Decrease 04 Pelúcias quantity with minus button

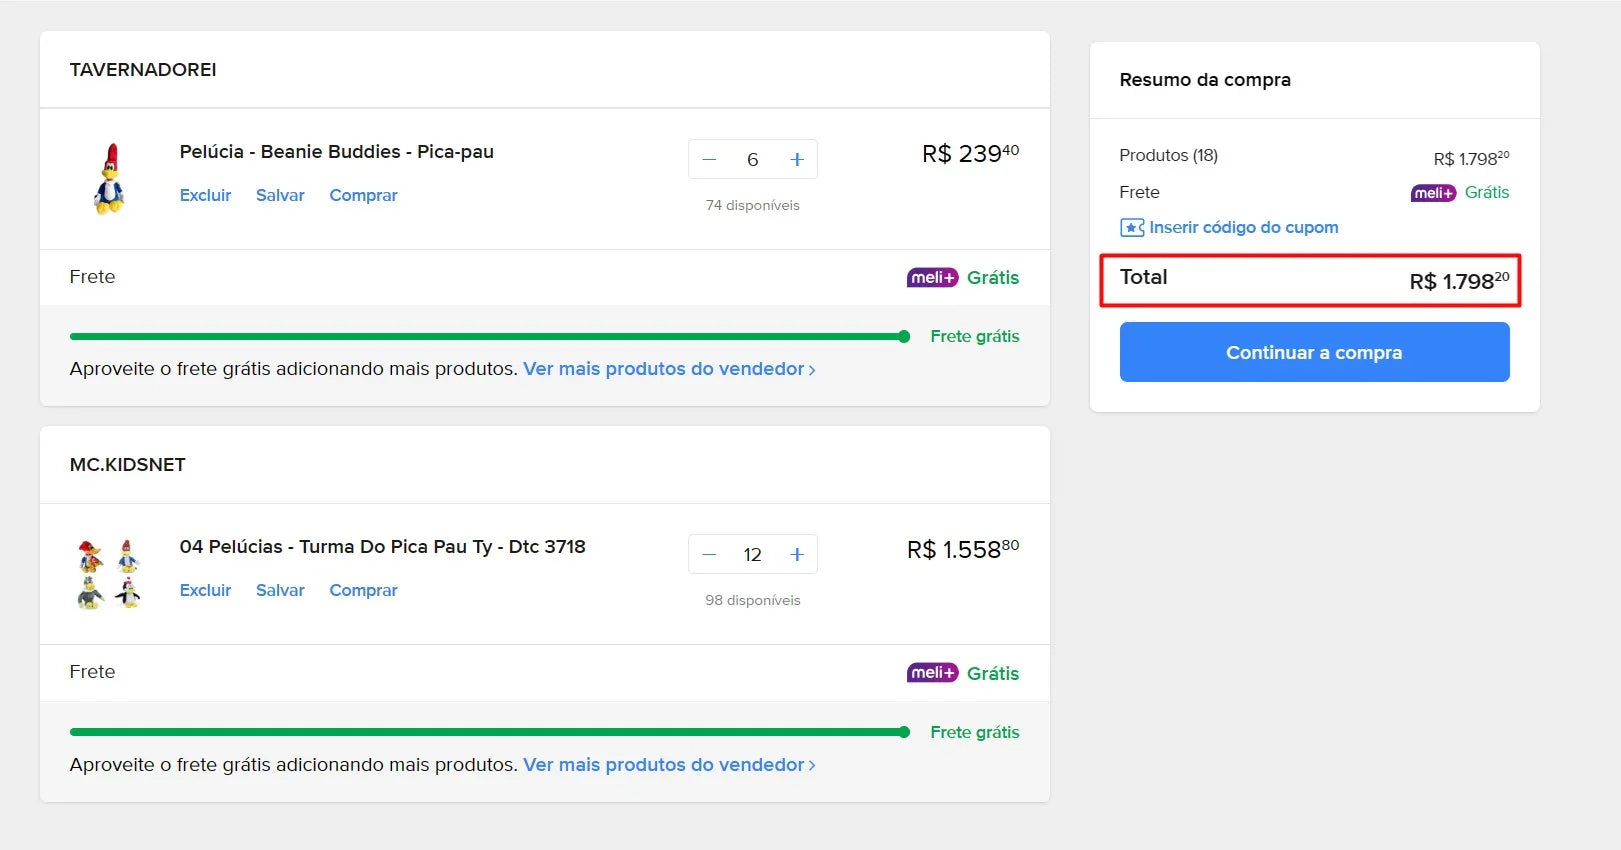tap(709, 555)
